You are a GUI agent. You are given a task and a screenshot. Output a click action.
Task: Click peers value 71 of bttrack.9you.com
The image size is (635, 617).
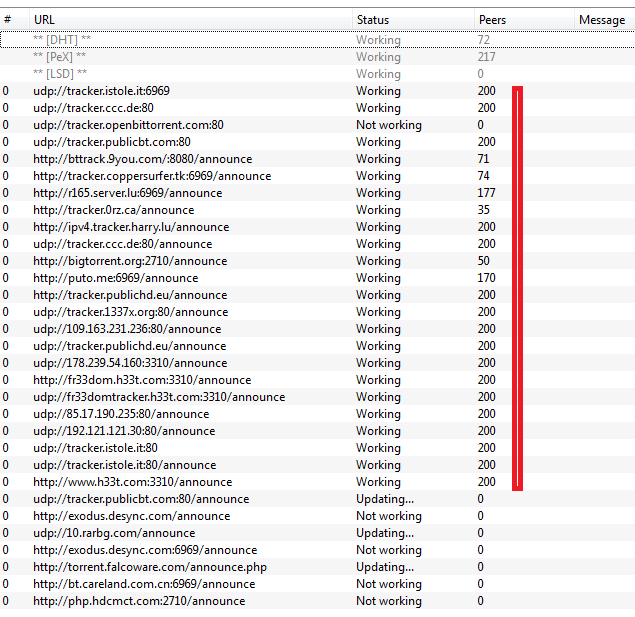click(x=483, y=159)
